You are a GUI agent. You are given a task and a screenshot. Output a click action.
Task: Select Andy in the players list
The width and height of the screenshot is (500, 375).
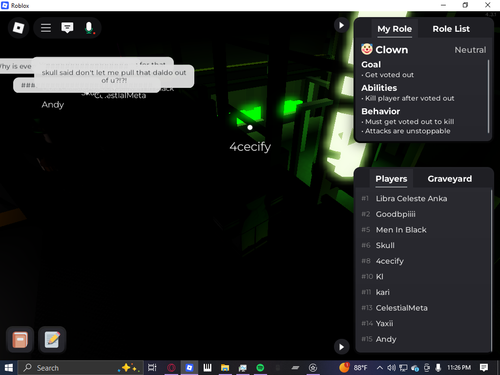coord(423,339)
